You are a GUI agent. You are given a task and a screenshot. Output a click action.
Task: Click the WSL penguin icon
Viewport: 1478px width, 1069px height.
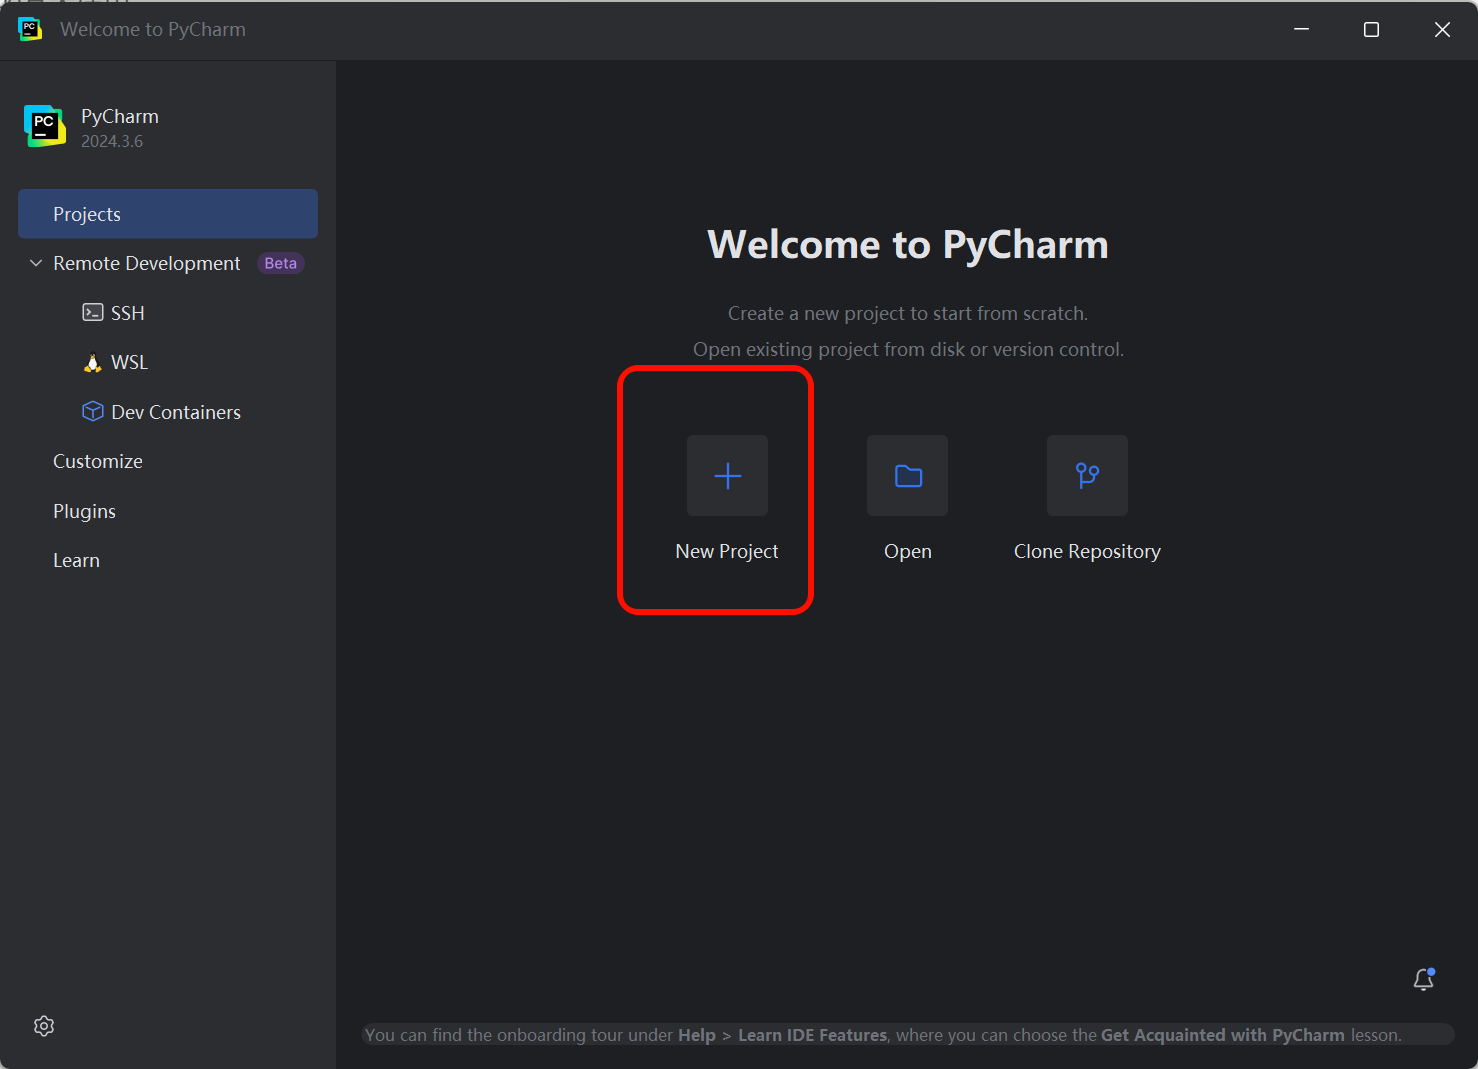coord(93,362)
